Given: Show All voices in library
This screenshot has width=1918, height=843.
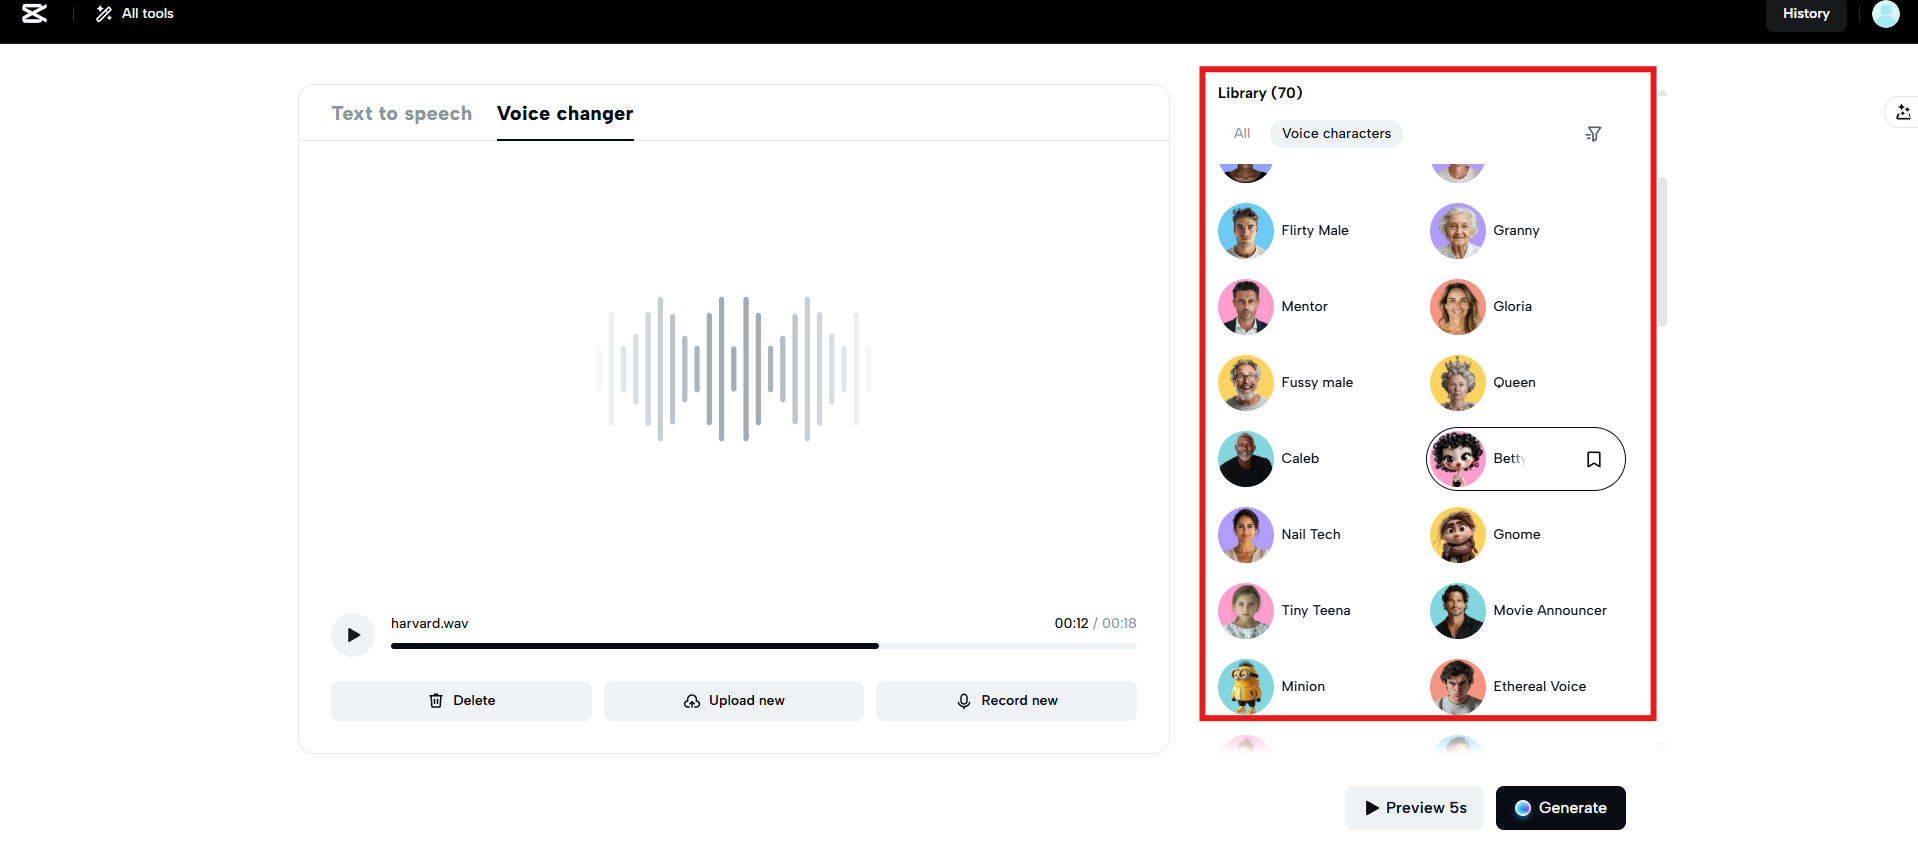Looking at the screenshot, I should [x=1242, y=133].
